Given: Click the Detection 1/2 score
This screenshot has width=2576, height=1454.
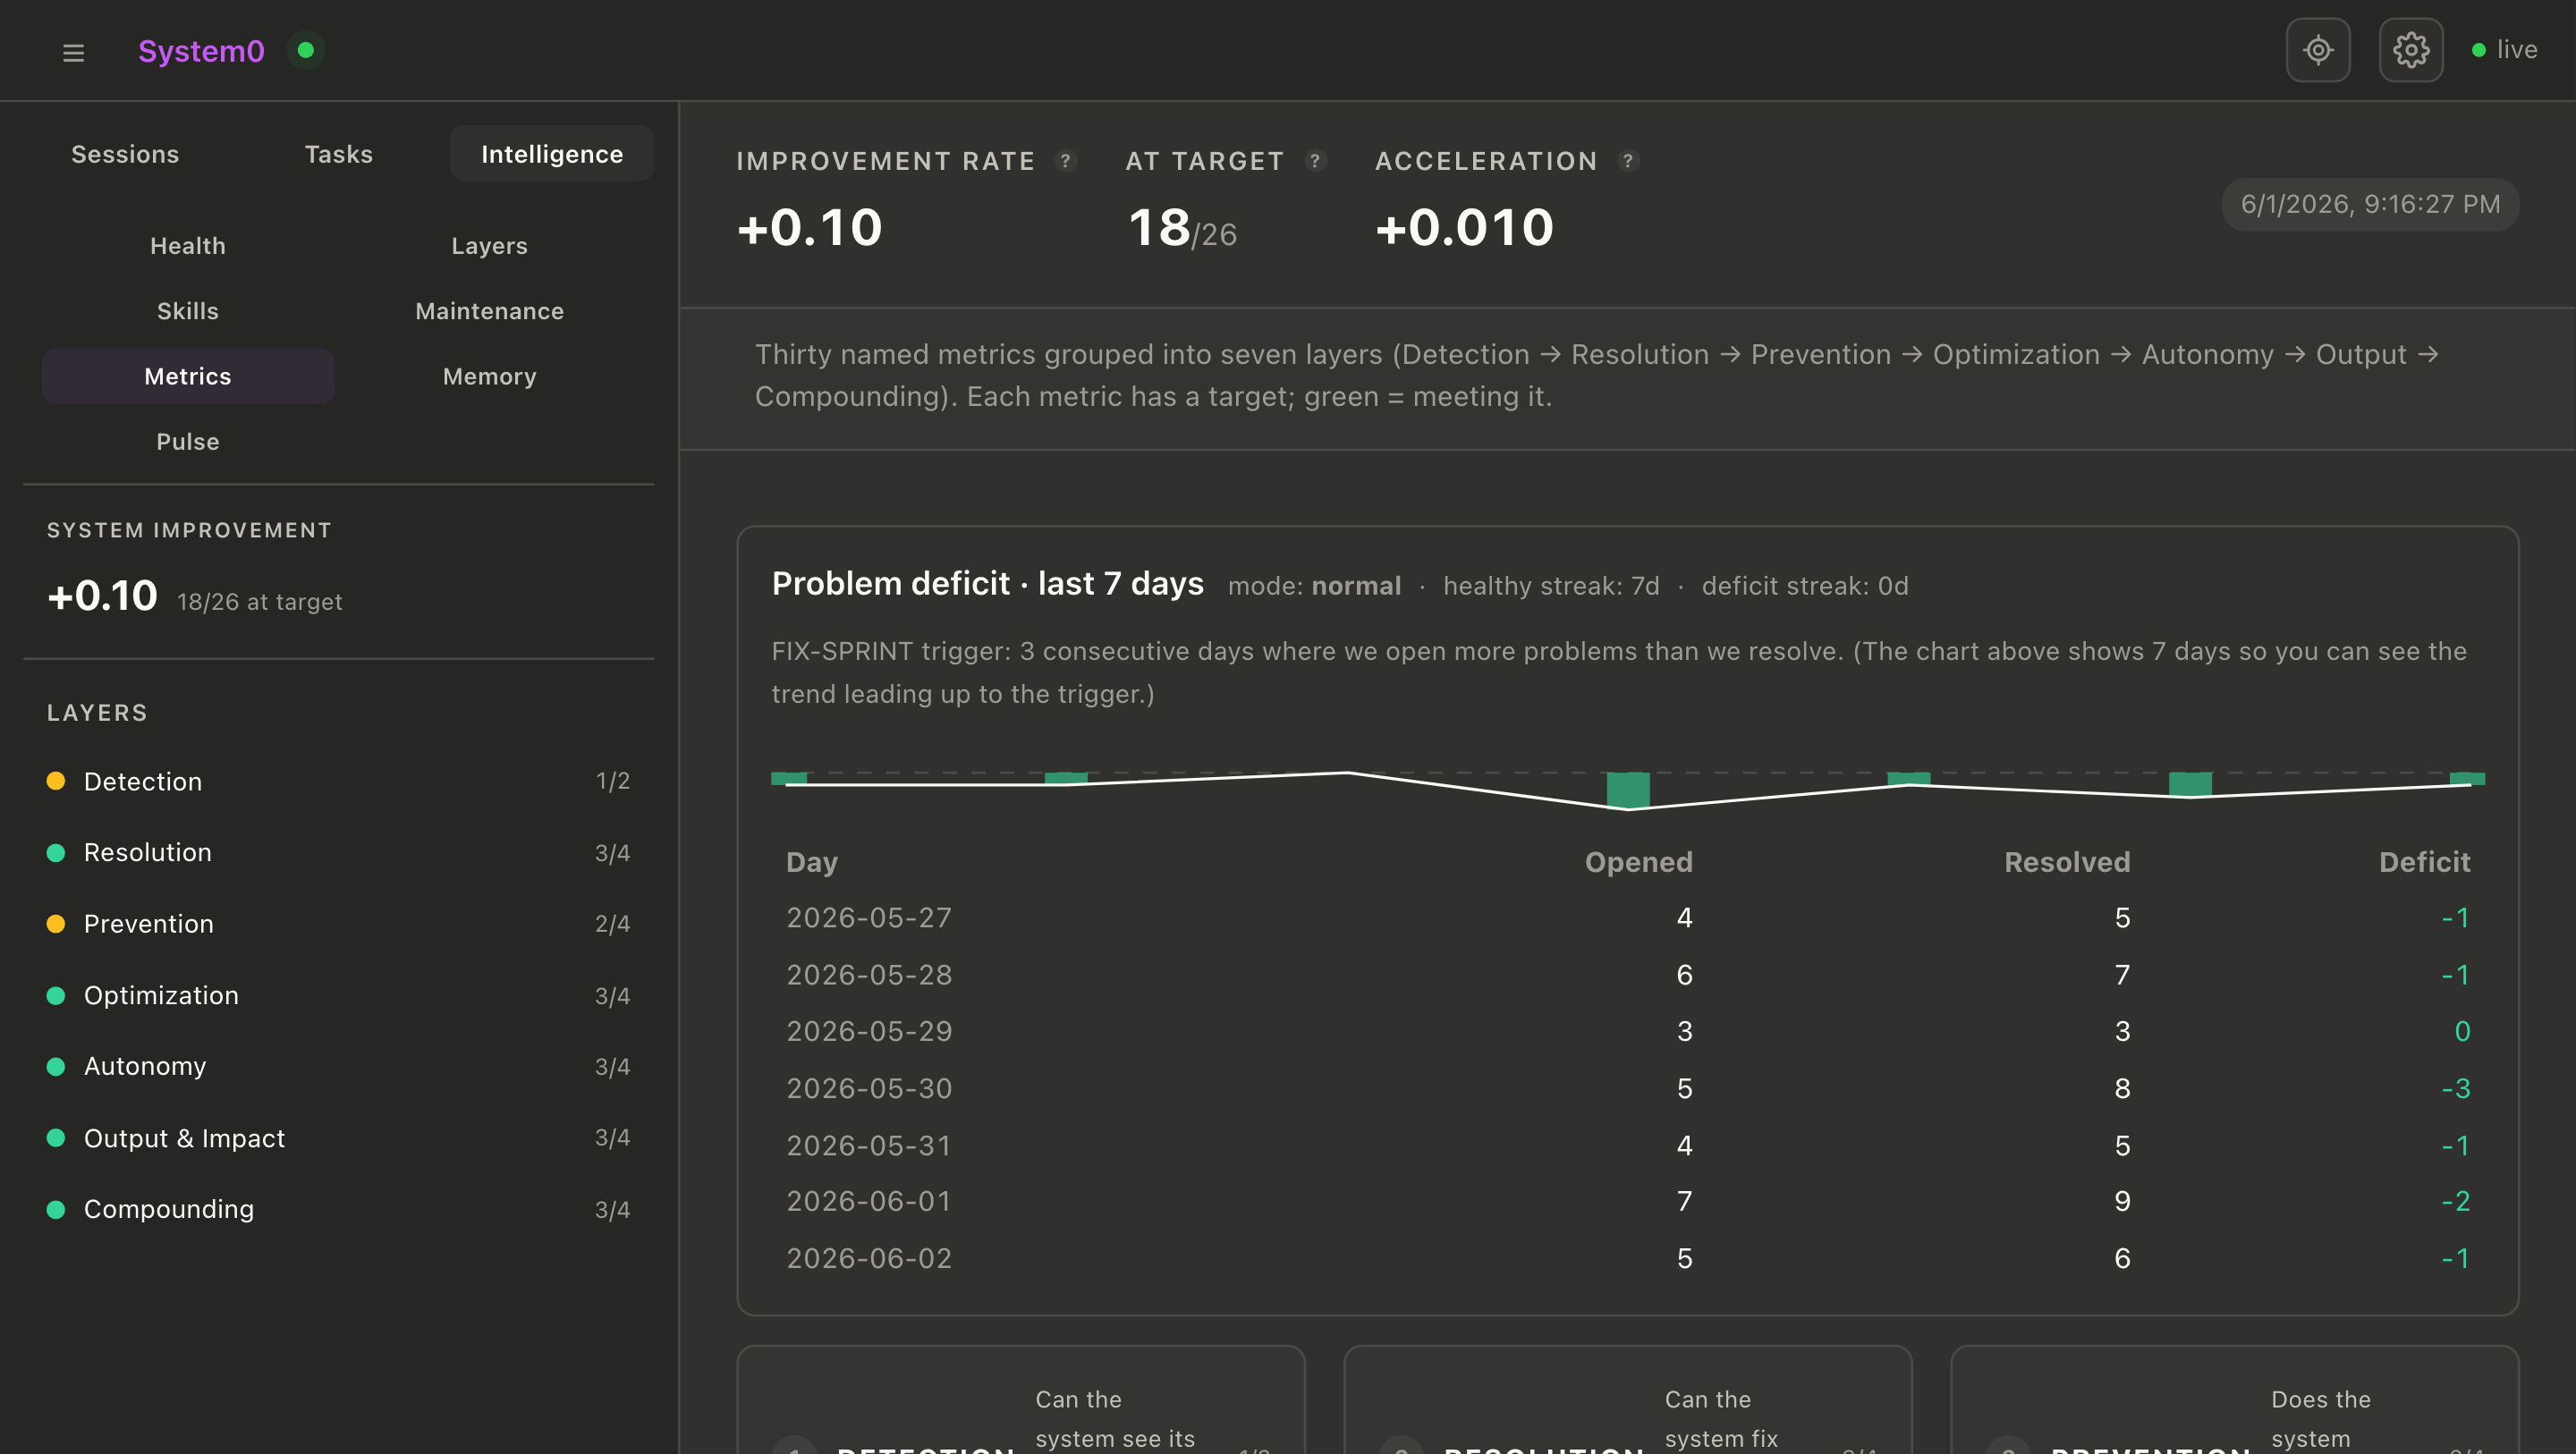Looking at the screenshot, I should [x=613, y=781].
